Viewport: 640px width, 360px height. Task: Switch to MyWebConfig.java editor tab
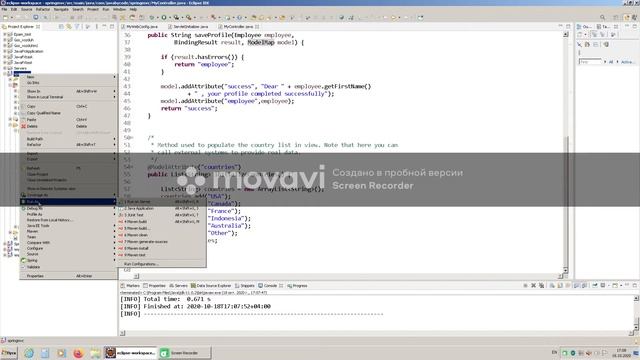point(141,27)
